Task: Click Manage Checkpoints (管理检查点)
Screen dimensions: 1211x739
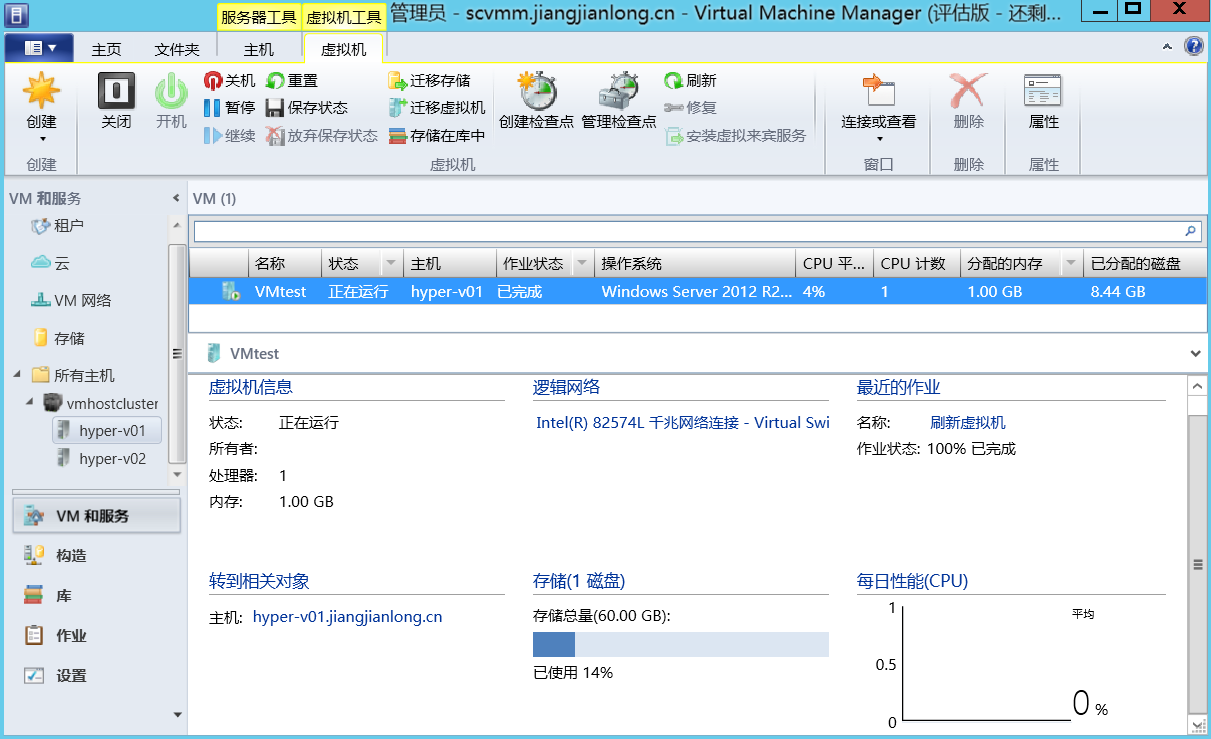Action: [x=618, y=101]
